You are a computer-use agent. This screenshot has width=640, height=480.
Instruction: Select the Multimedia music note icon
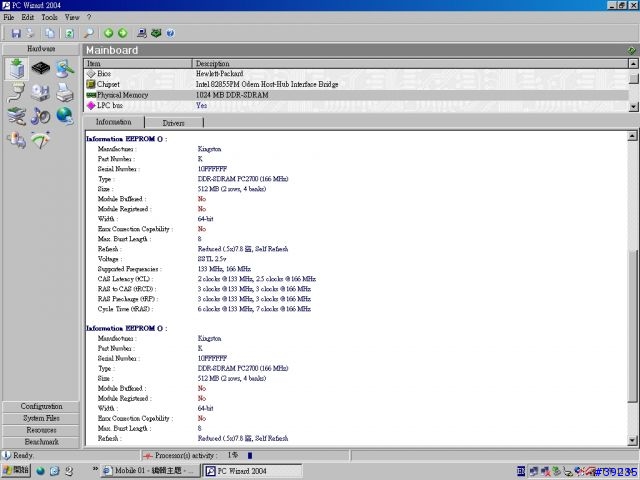(x=41, y=116)
